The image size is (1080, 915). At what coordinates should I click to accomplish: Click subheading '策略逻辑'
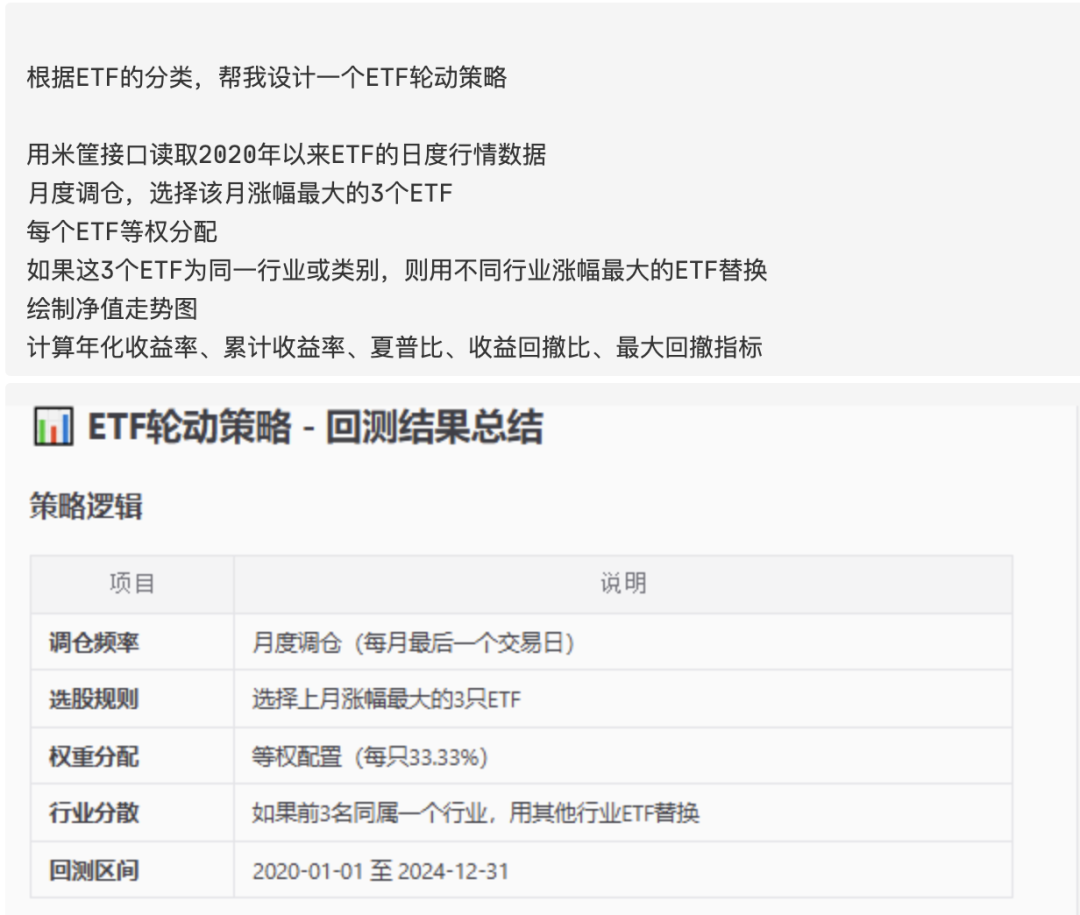click(86, 506)
